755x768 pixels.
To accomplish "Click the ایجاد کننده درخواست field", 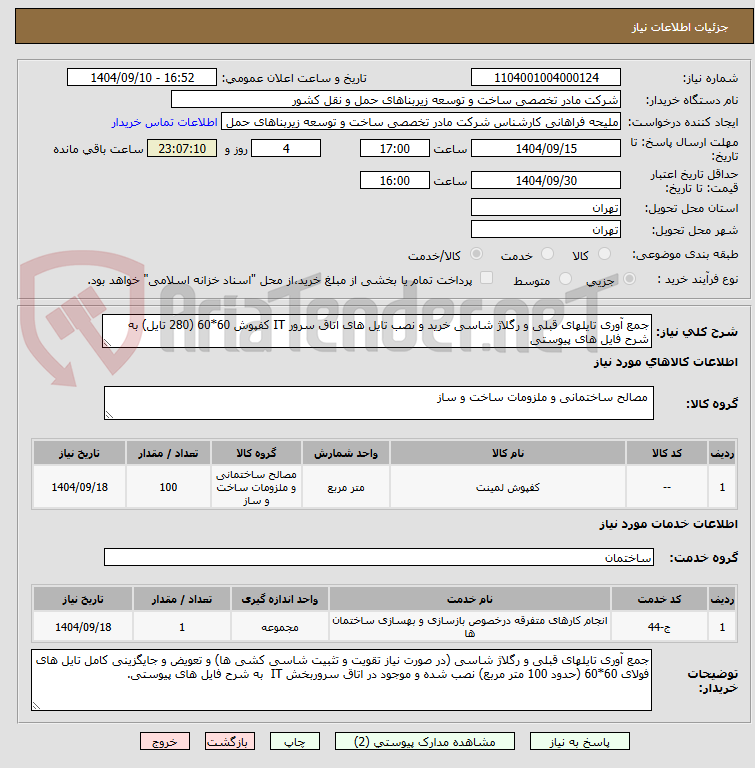I will click(421, 121).
